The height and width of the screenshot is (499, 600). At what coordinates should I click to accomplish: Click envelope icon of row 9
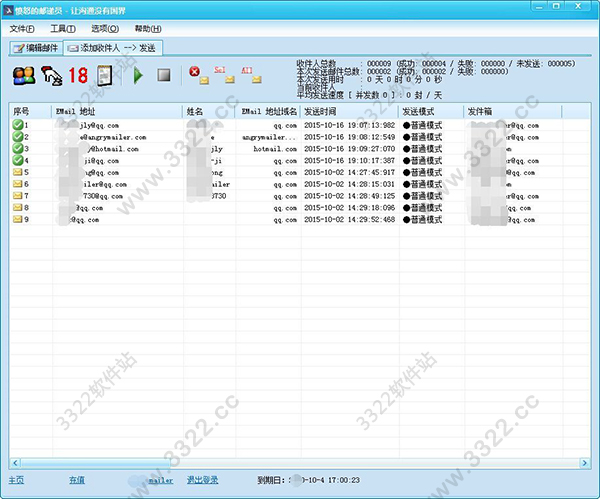(18, 219)
